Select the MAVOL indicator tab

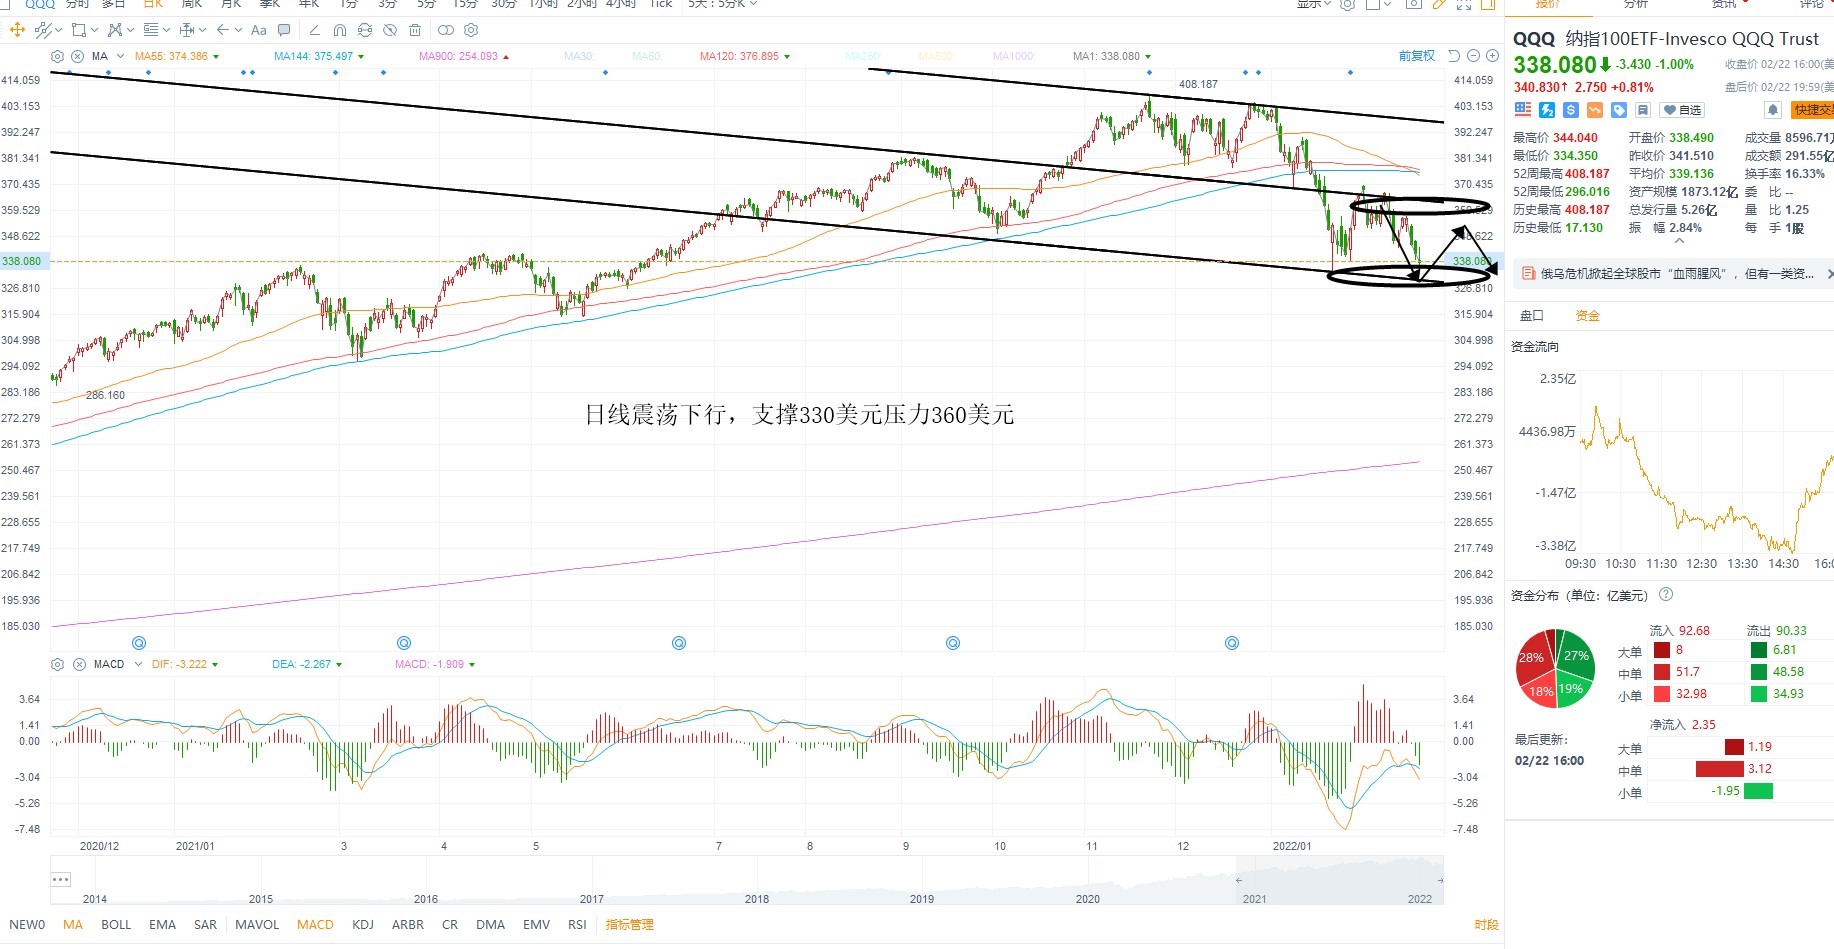coord(257,925)
